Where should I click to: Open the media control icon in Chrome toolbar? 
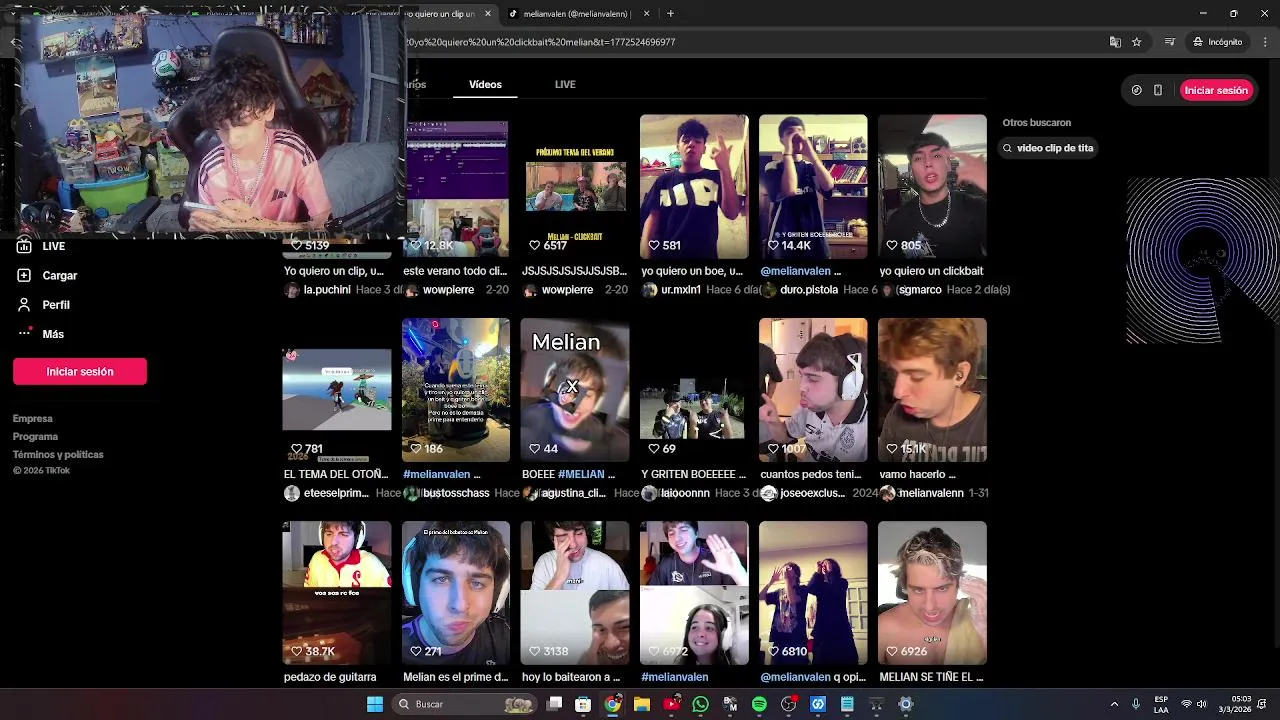[x=1169, y=42]
